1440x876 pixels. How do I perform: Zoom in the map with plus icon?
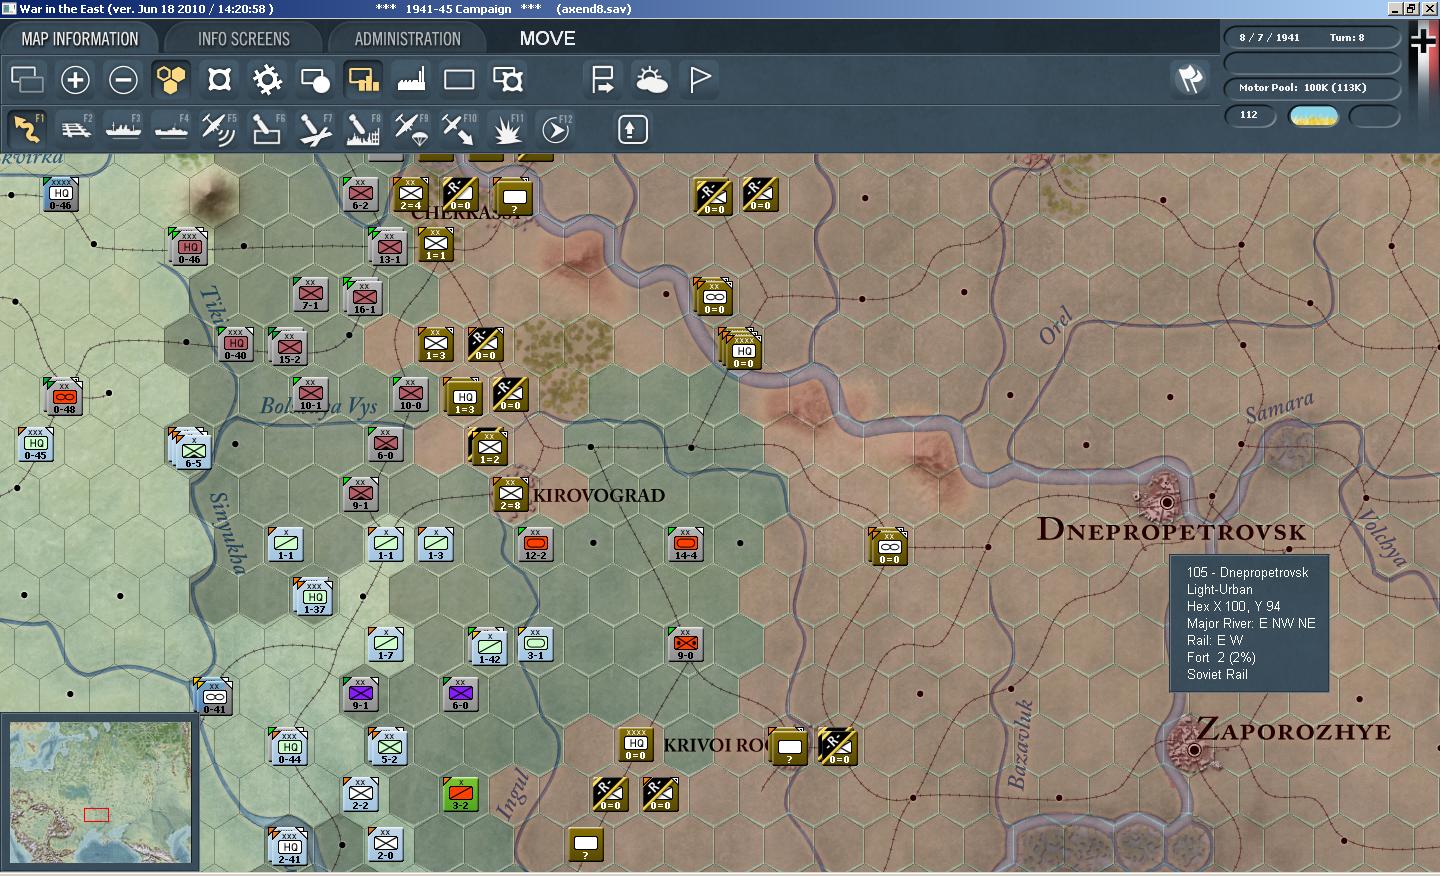coord(75,79)
